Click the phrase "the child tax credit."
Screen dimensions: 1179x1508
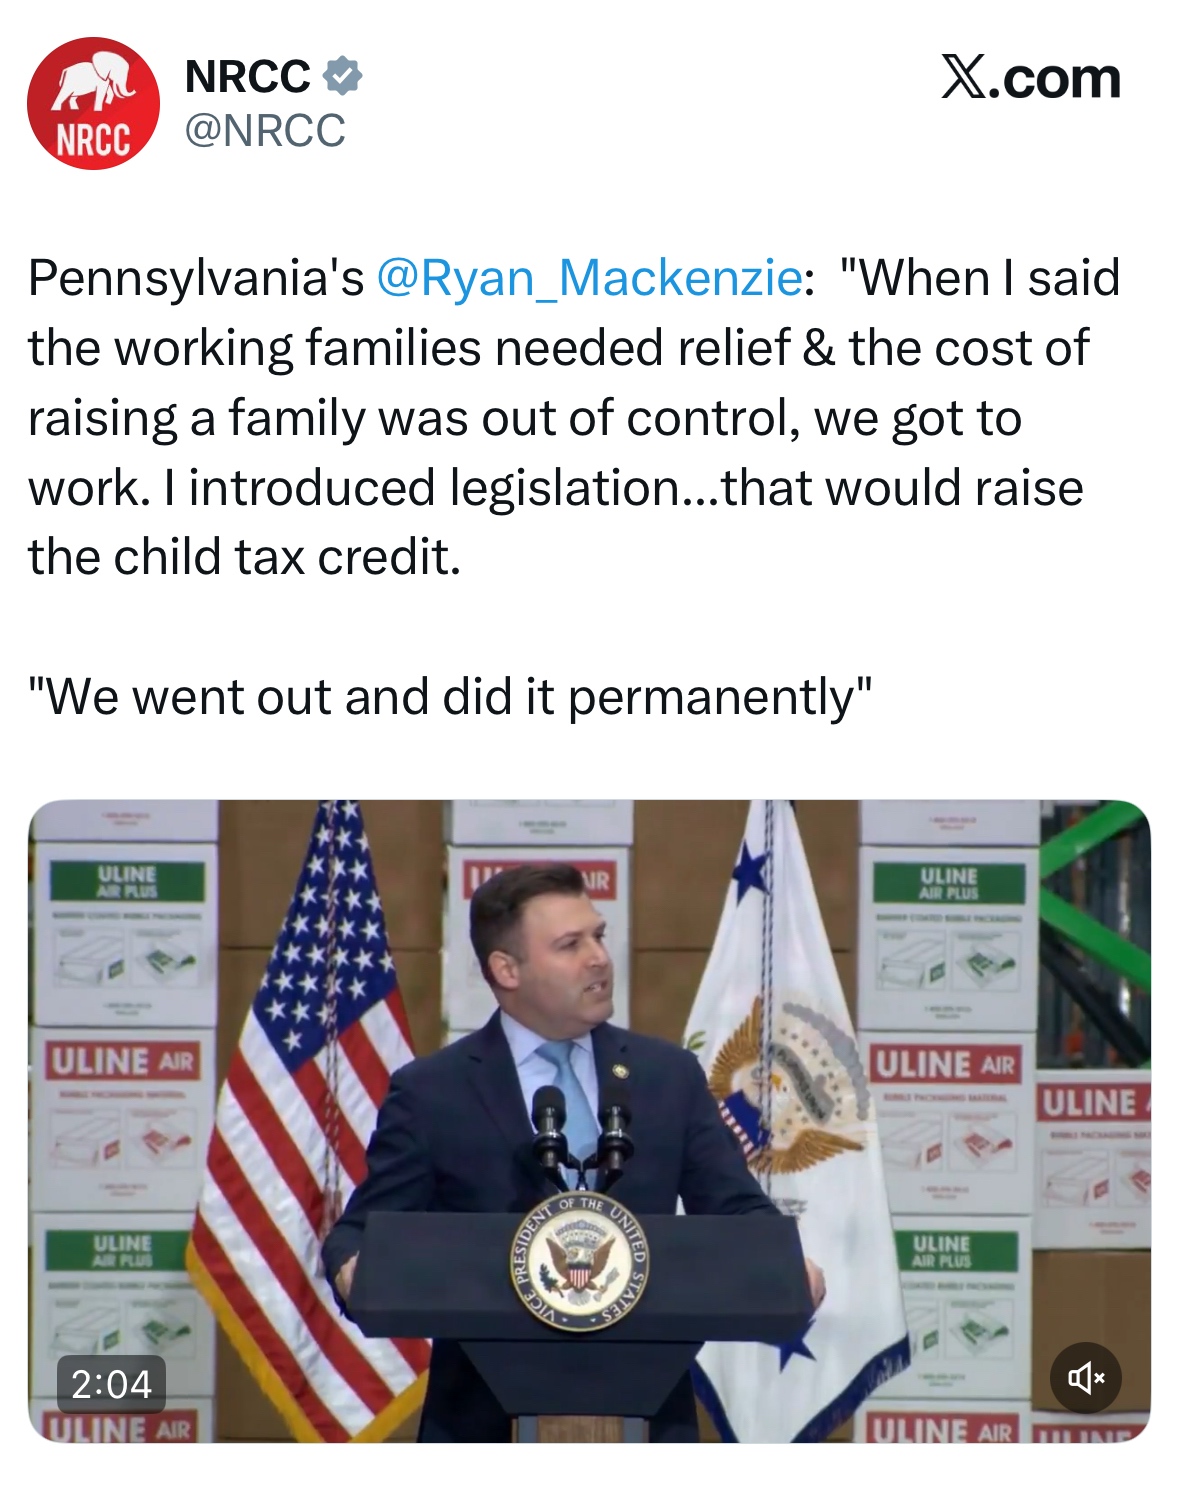(244, 557)
